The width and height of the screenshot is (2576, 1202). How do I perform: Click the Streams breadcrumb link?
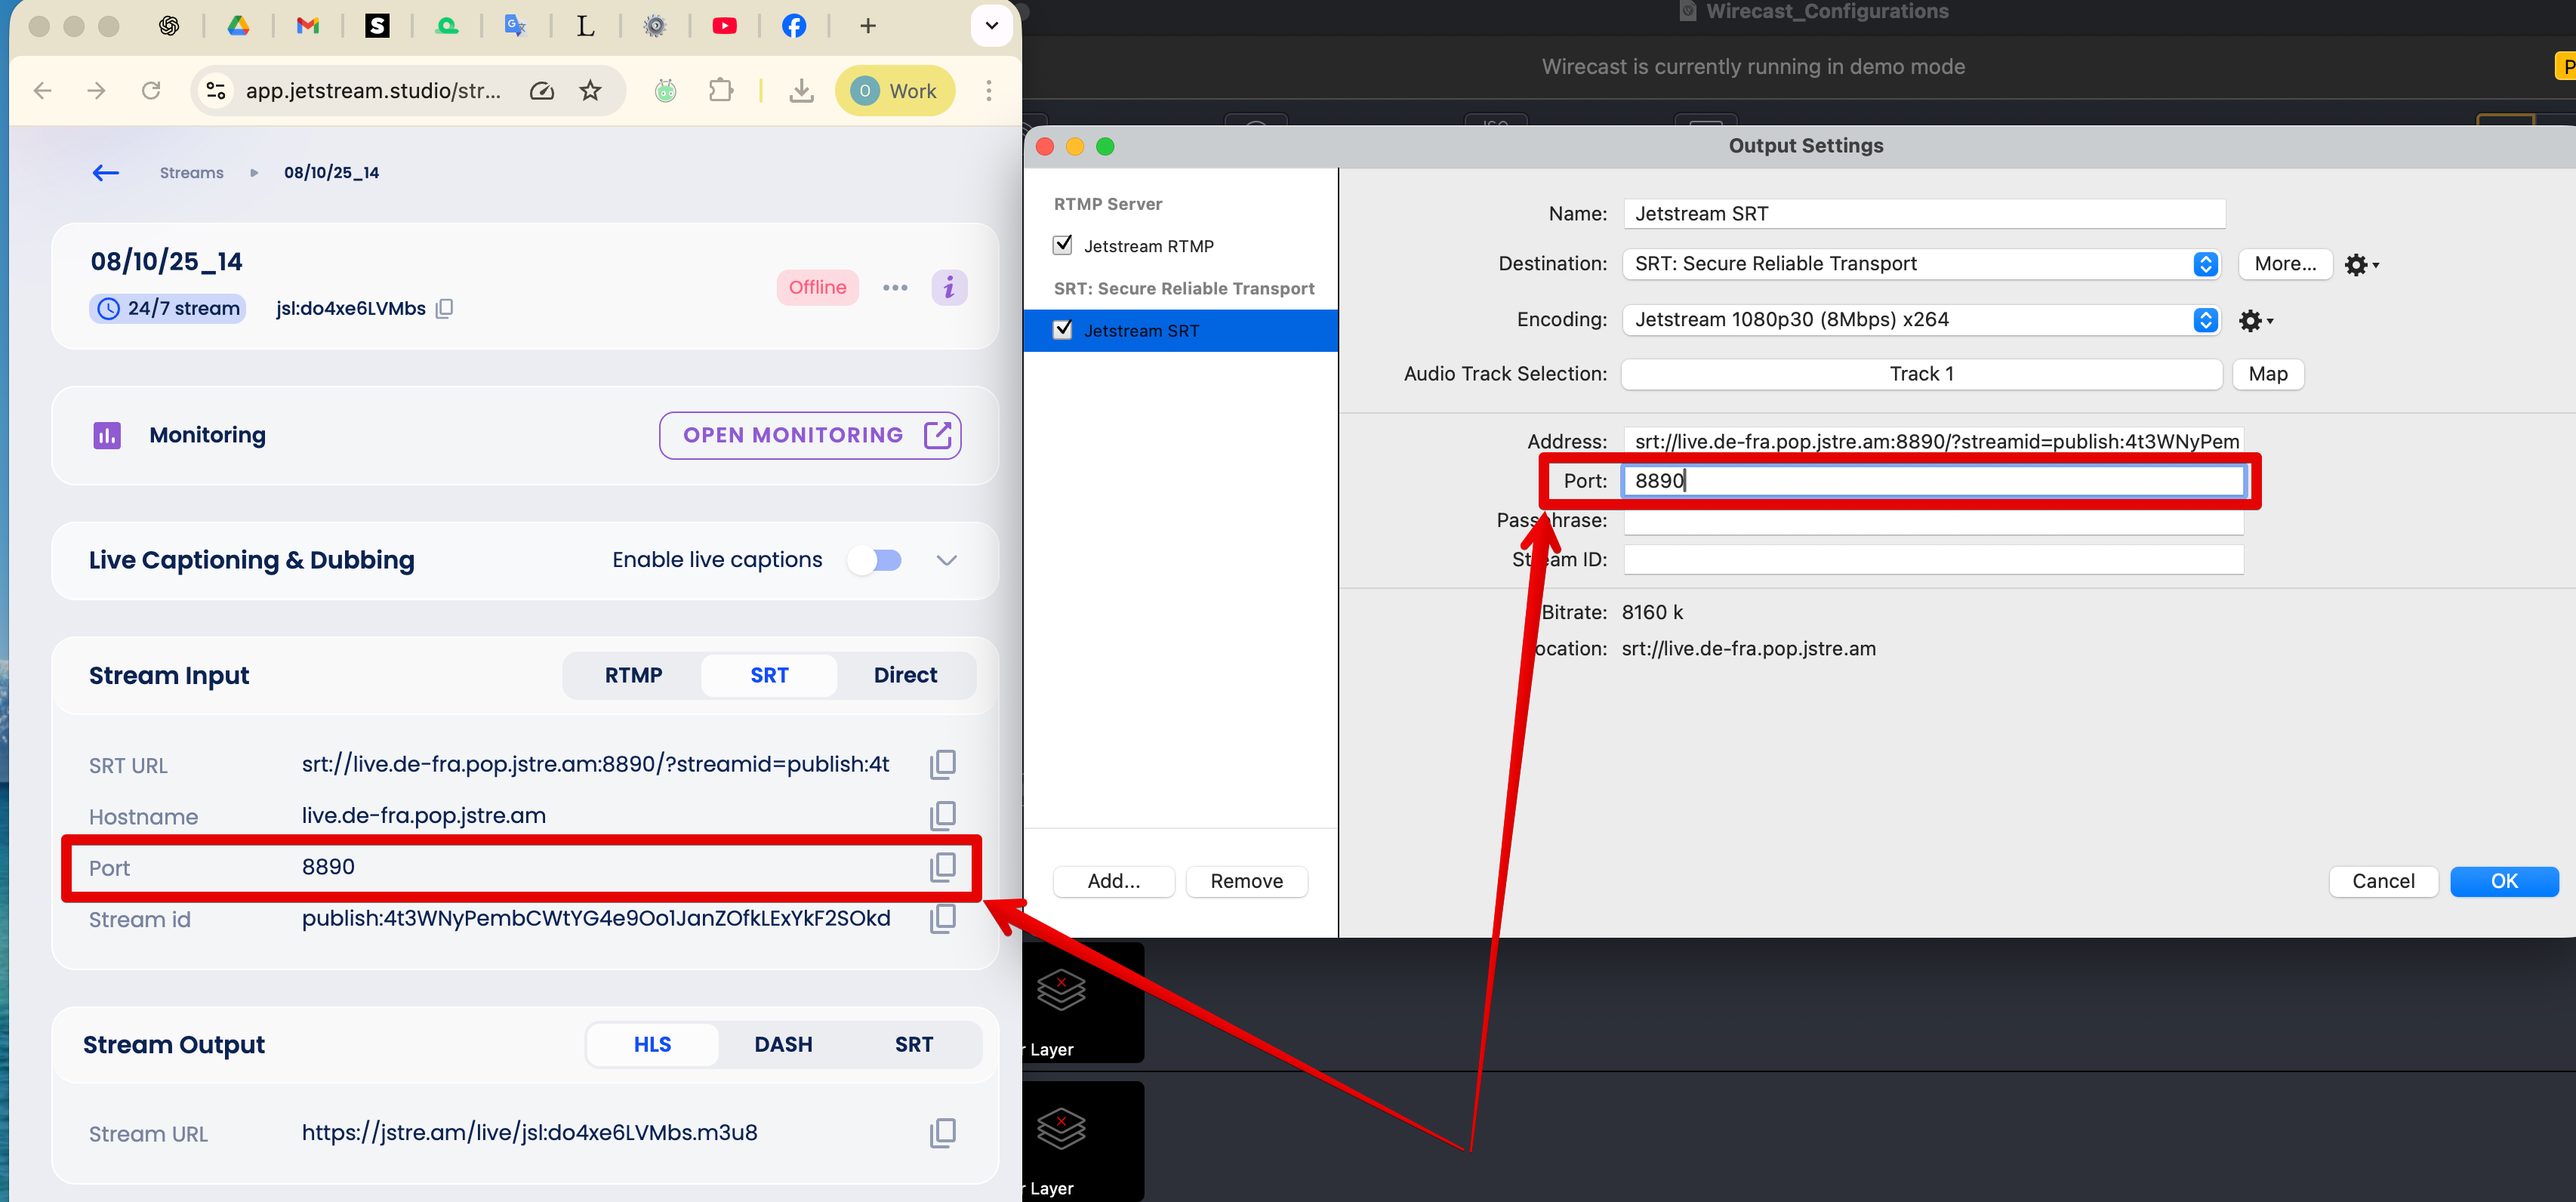pos(192,173)
